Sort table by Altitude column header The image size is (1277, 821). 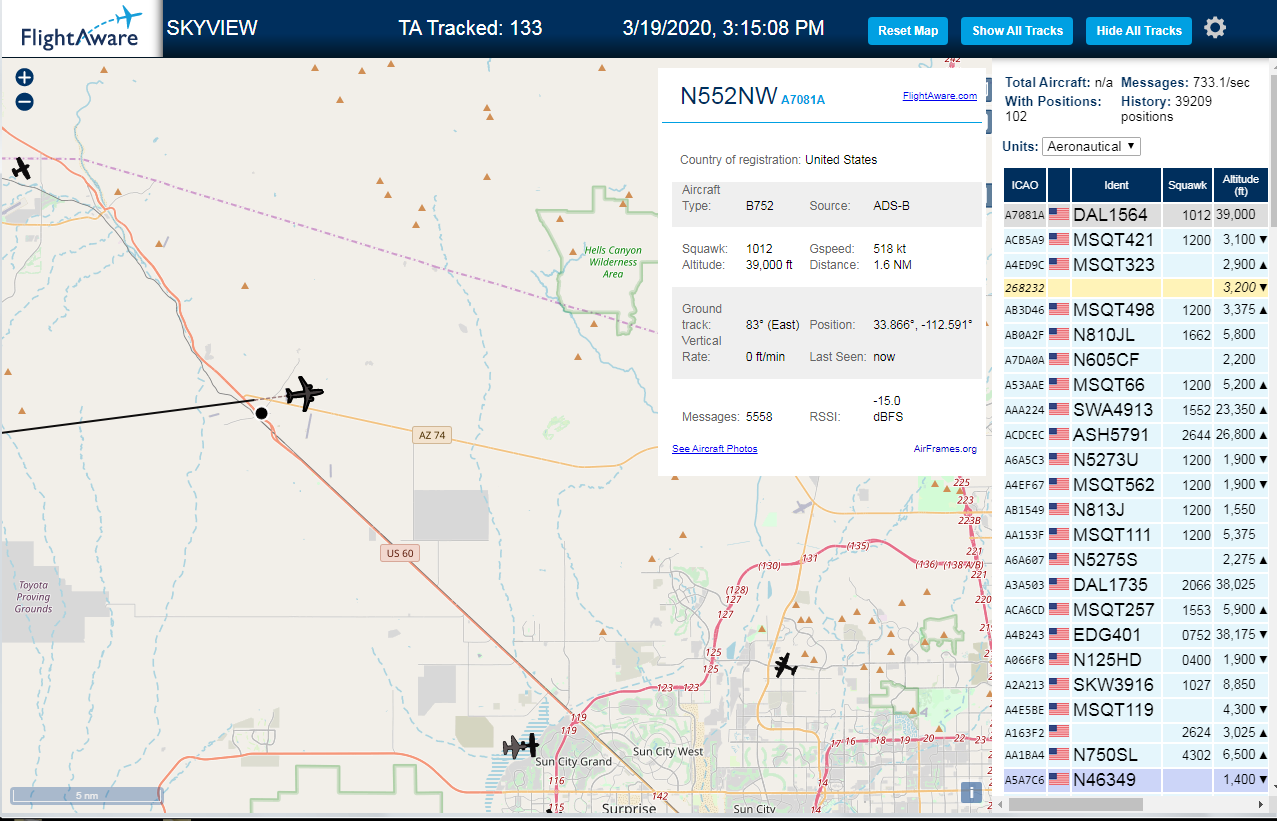click(1241, 185)
